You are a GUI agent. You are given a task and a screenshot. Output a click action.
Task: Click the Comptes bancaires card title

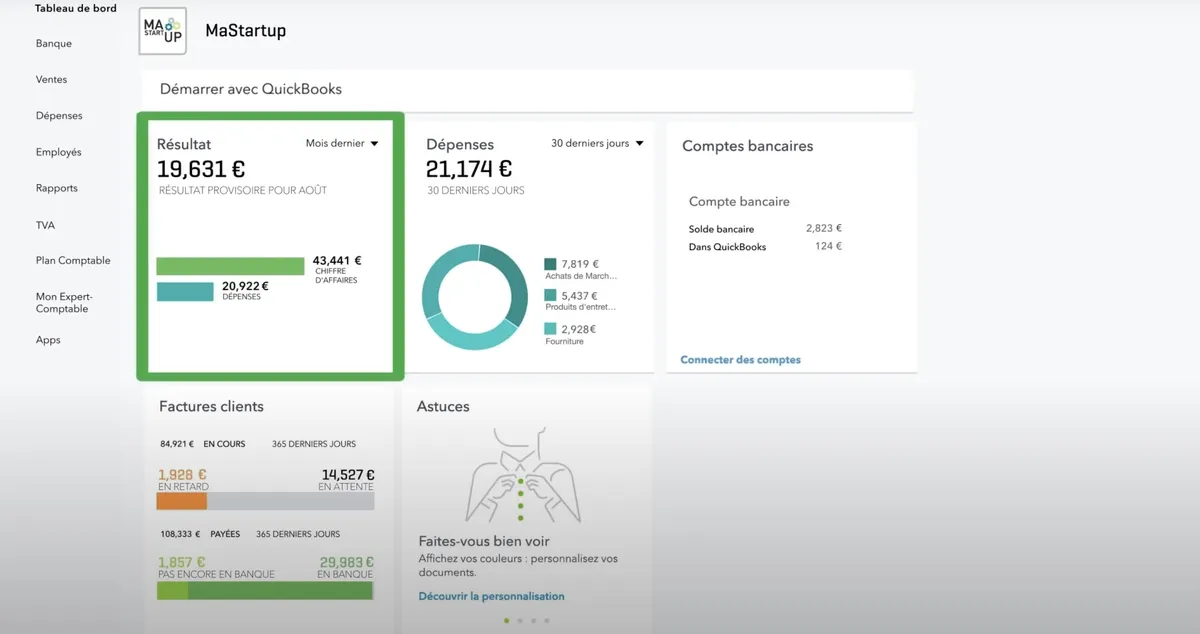pyautogui.click(x=747, y=146)
